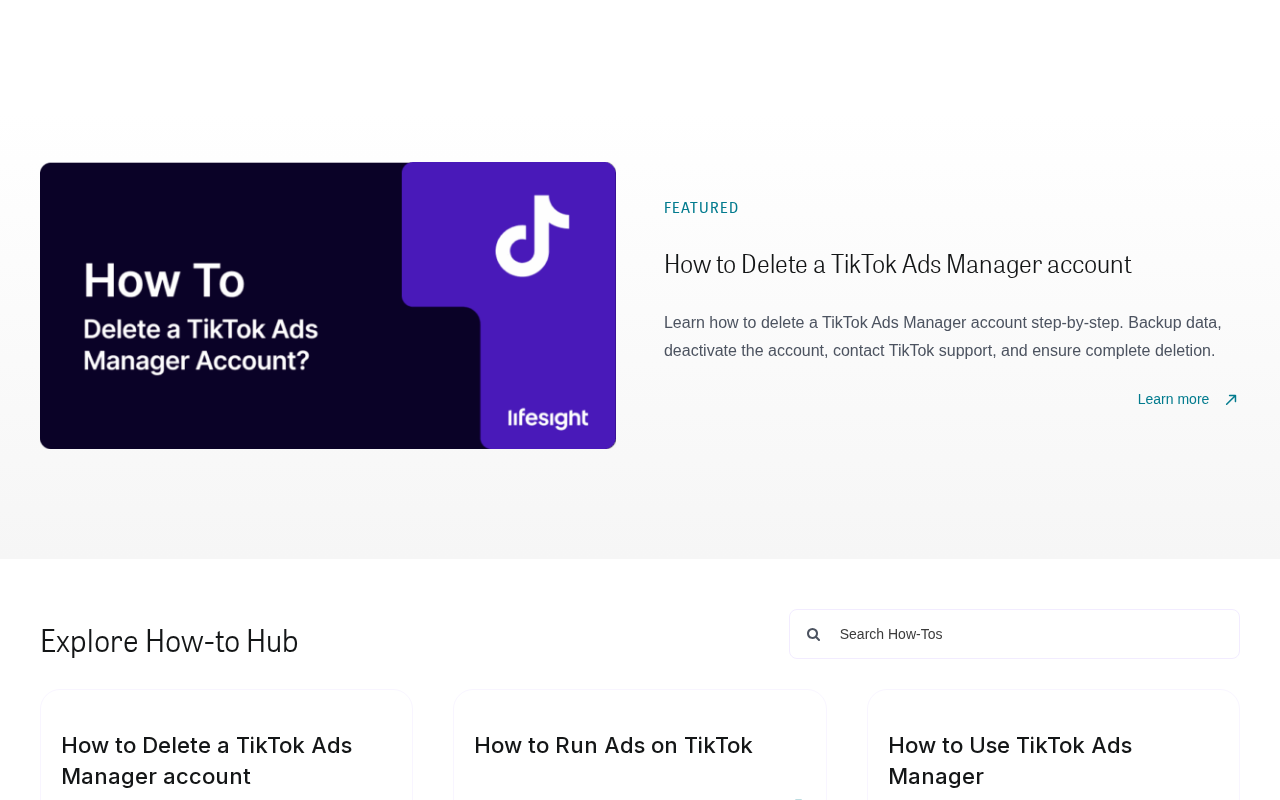Click the Search How-Tos placeholder text

pos(891,634)
